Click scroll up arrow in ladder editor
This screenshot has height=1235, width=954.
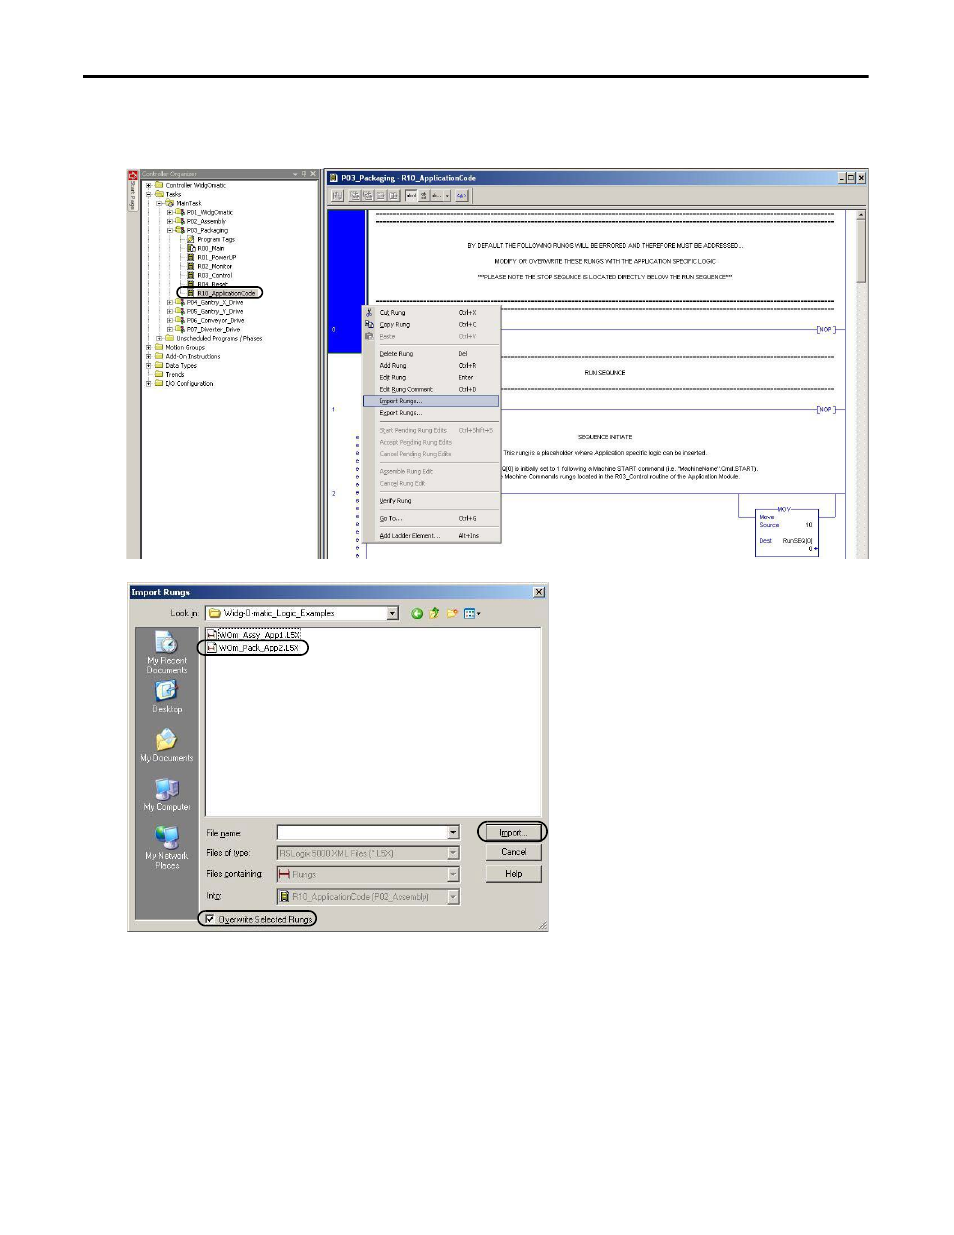coord(861,215)
